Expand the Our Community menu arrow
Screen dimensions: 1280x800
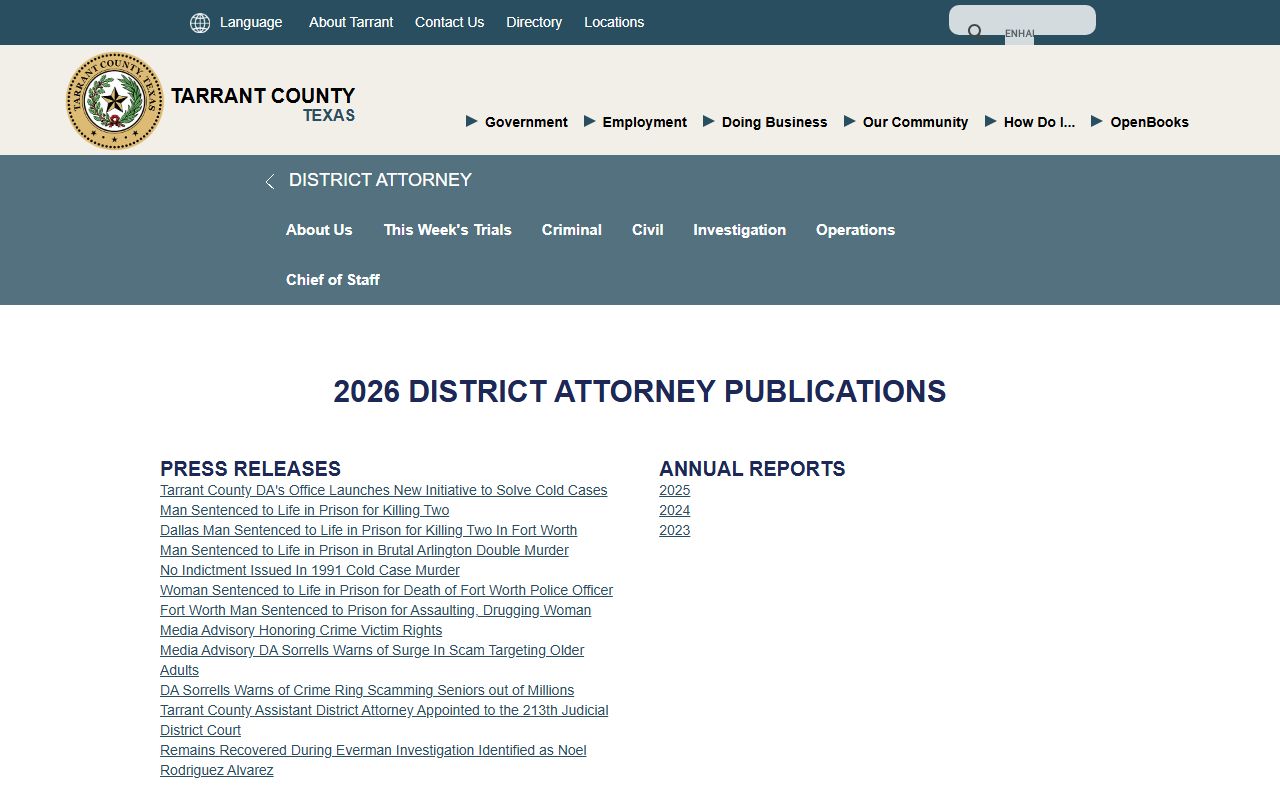click(x=850, y=121)
